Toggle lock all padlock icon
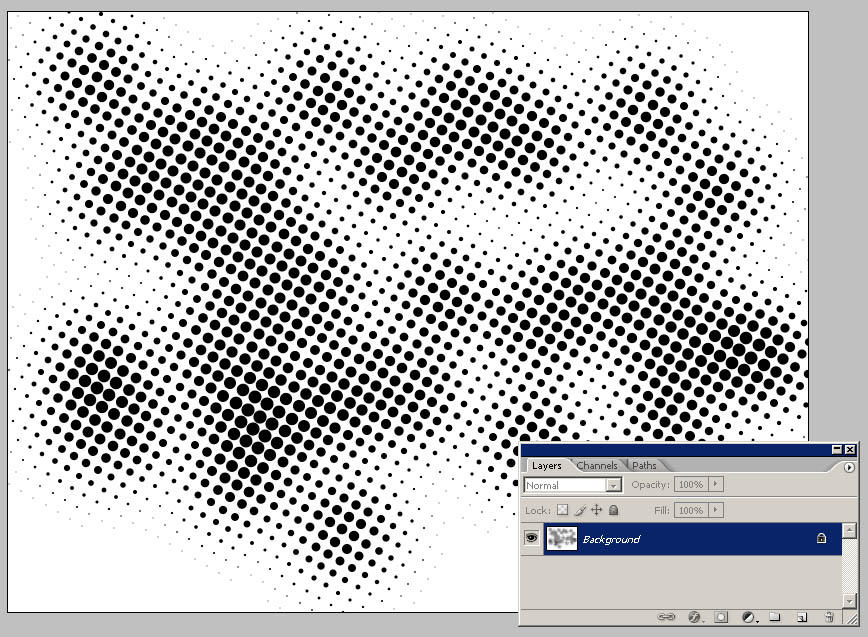Viewport: 868px width, 637px height. click(x=613, y=510)
